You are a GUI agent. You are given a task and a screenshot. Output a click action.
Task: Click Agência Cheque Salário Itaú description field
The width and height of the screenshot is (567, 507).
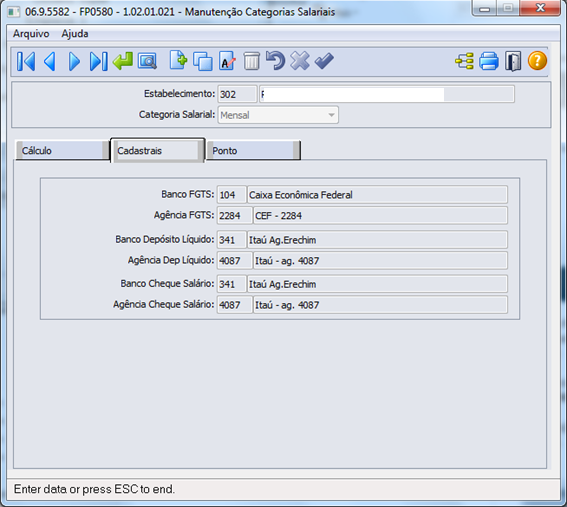tap(380, 305)
